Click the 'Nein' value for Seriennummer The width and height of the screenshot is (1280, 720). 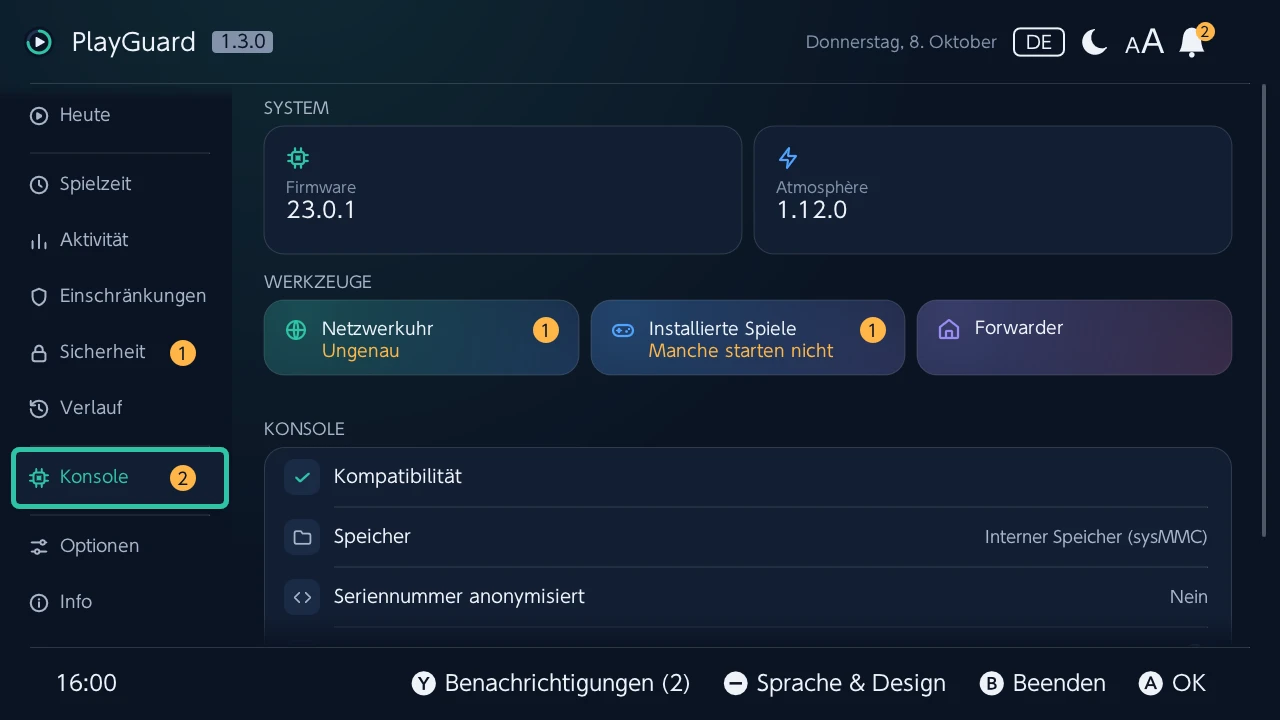[x=1189, y=597]
